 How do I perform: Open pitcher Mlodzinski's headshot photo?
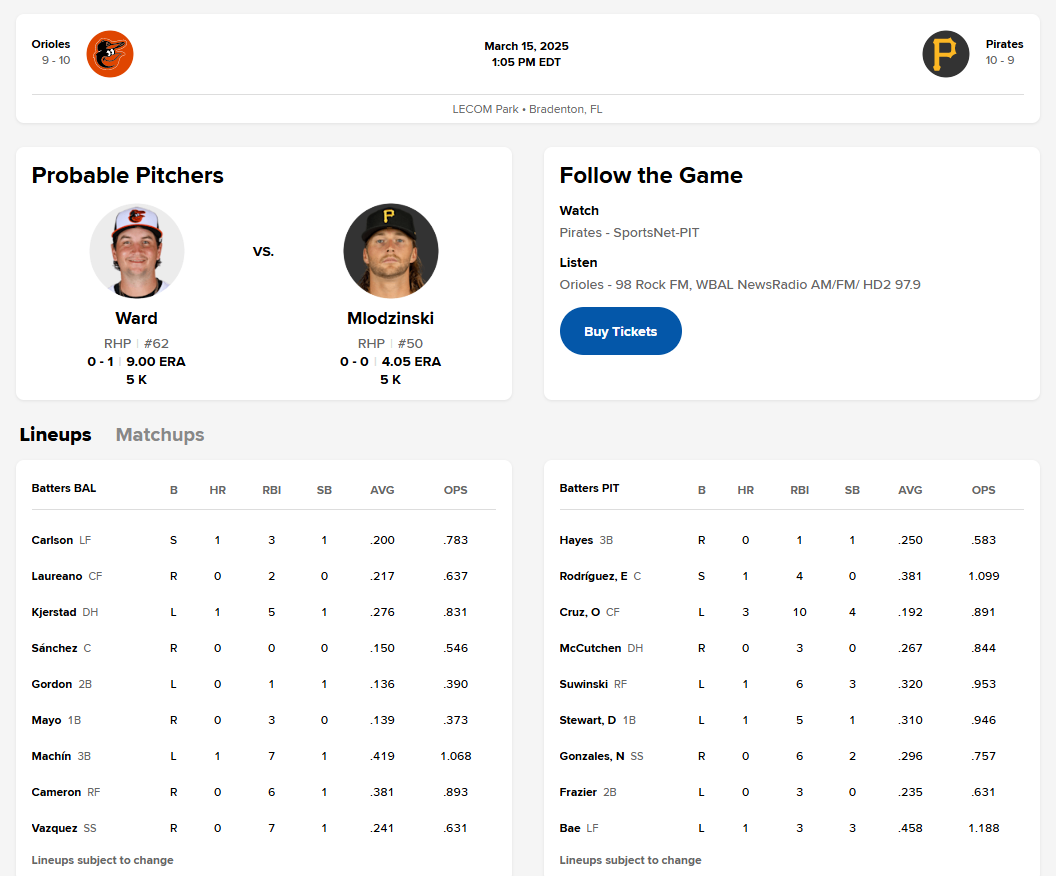tap(391, 250)
